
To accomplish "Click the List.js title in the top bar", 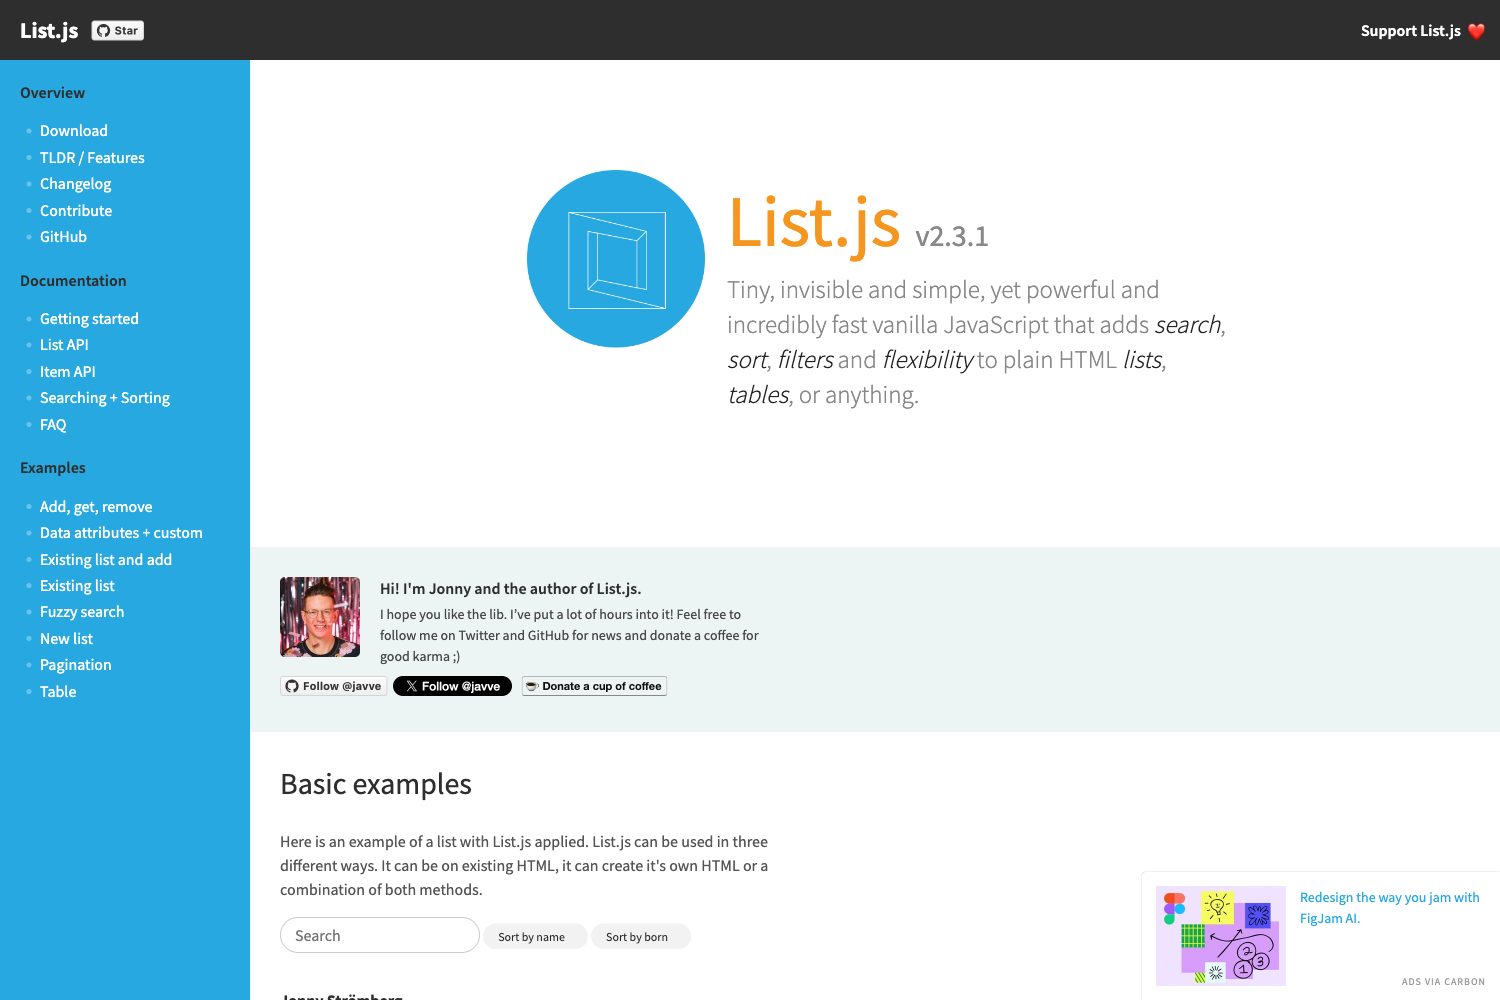I will (48, 30).
